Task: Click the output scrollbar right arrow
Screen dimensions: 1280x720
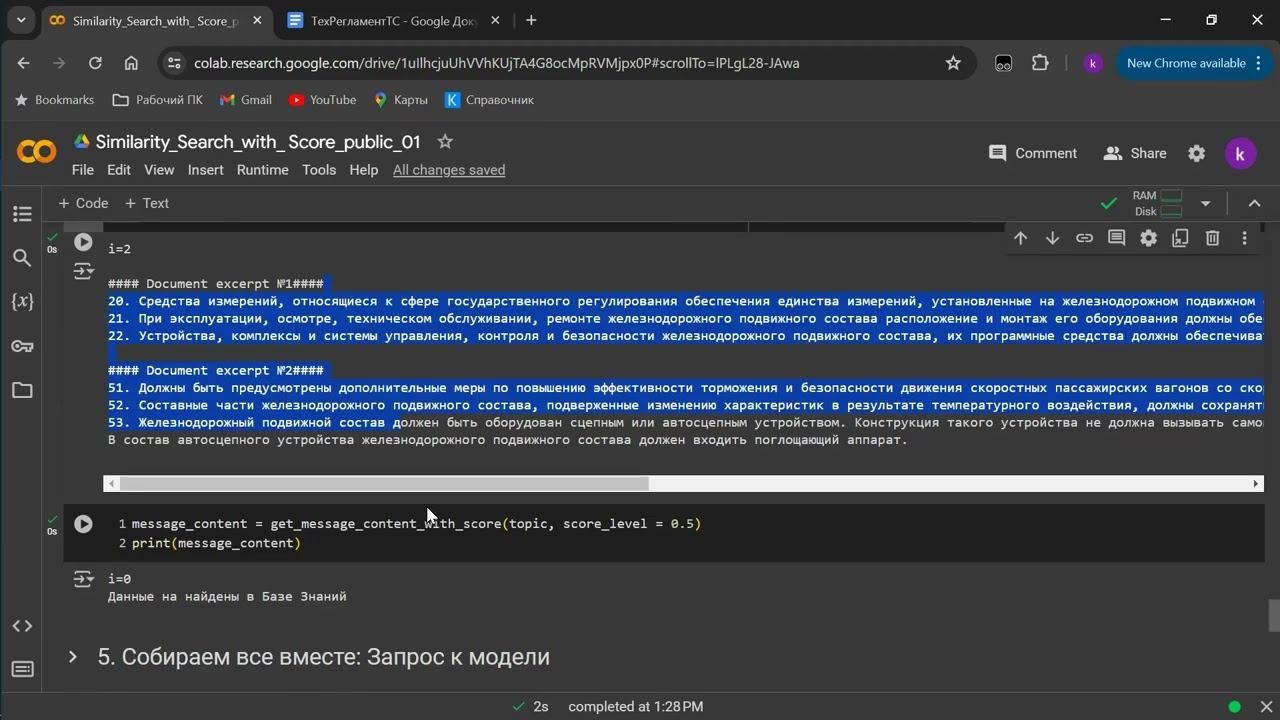Action: pyautogui.click(x=1256, y=484)
